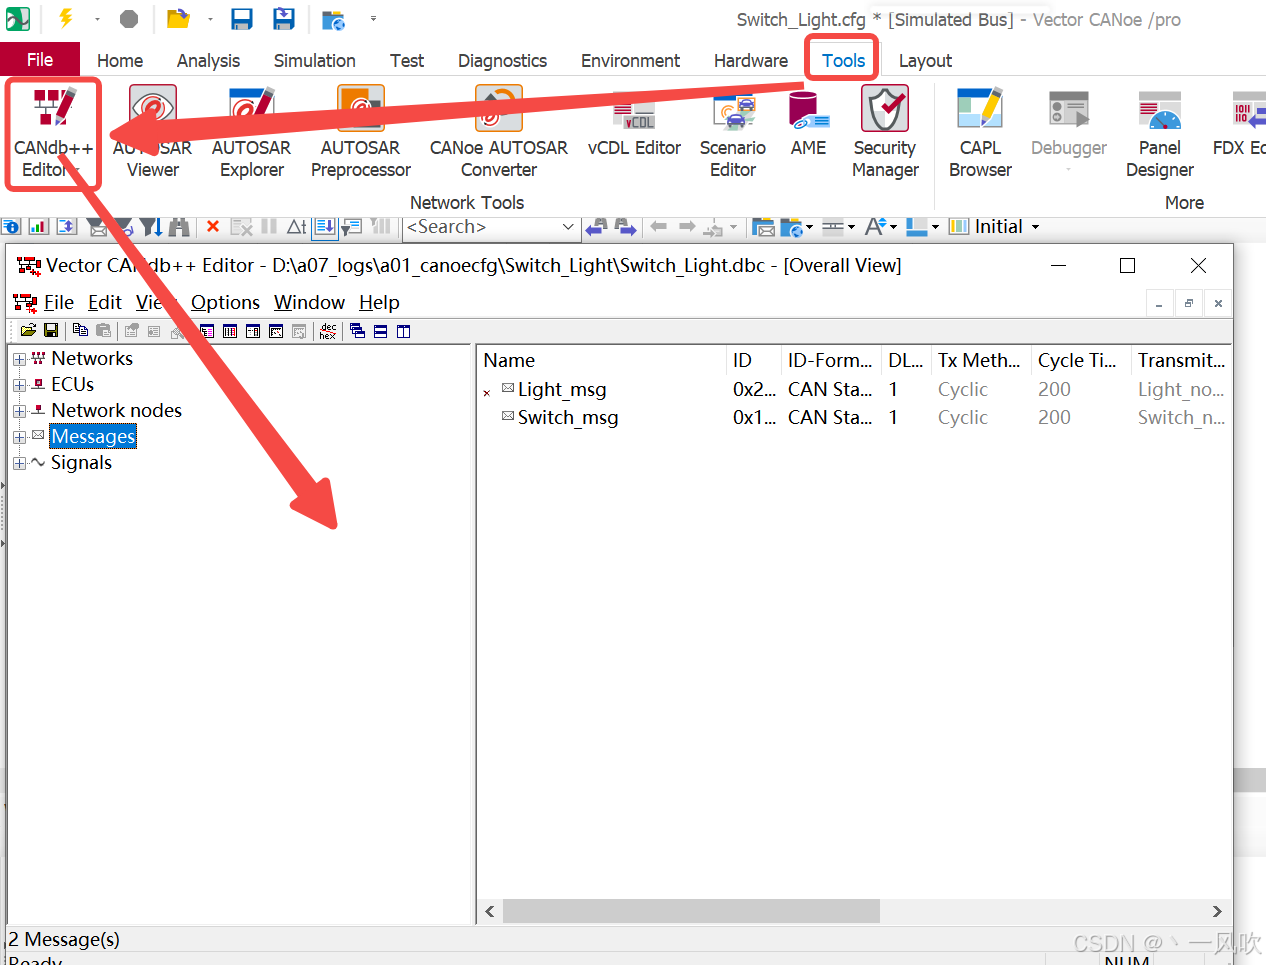
Task: Click the red X delete icon in trace toolbar
Action: [x=213, y=227]
